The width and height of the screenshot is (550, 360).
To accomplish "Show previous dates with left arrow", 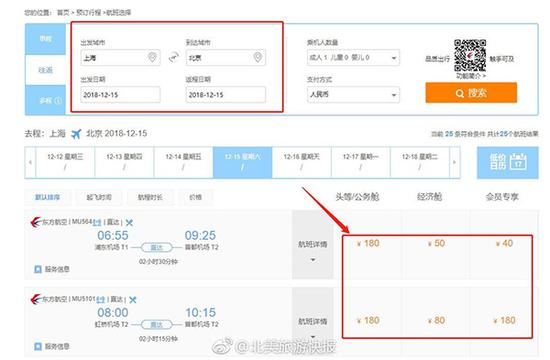I will pyautogui.click(x=30, y=162).
